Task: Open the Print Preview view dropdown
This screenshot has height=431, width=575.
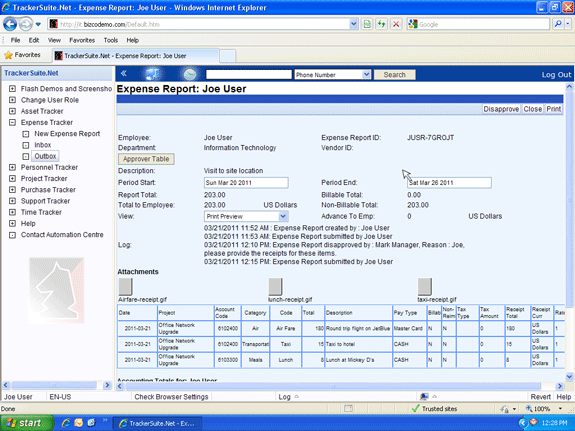Action: click(283, 216)
